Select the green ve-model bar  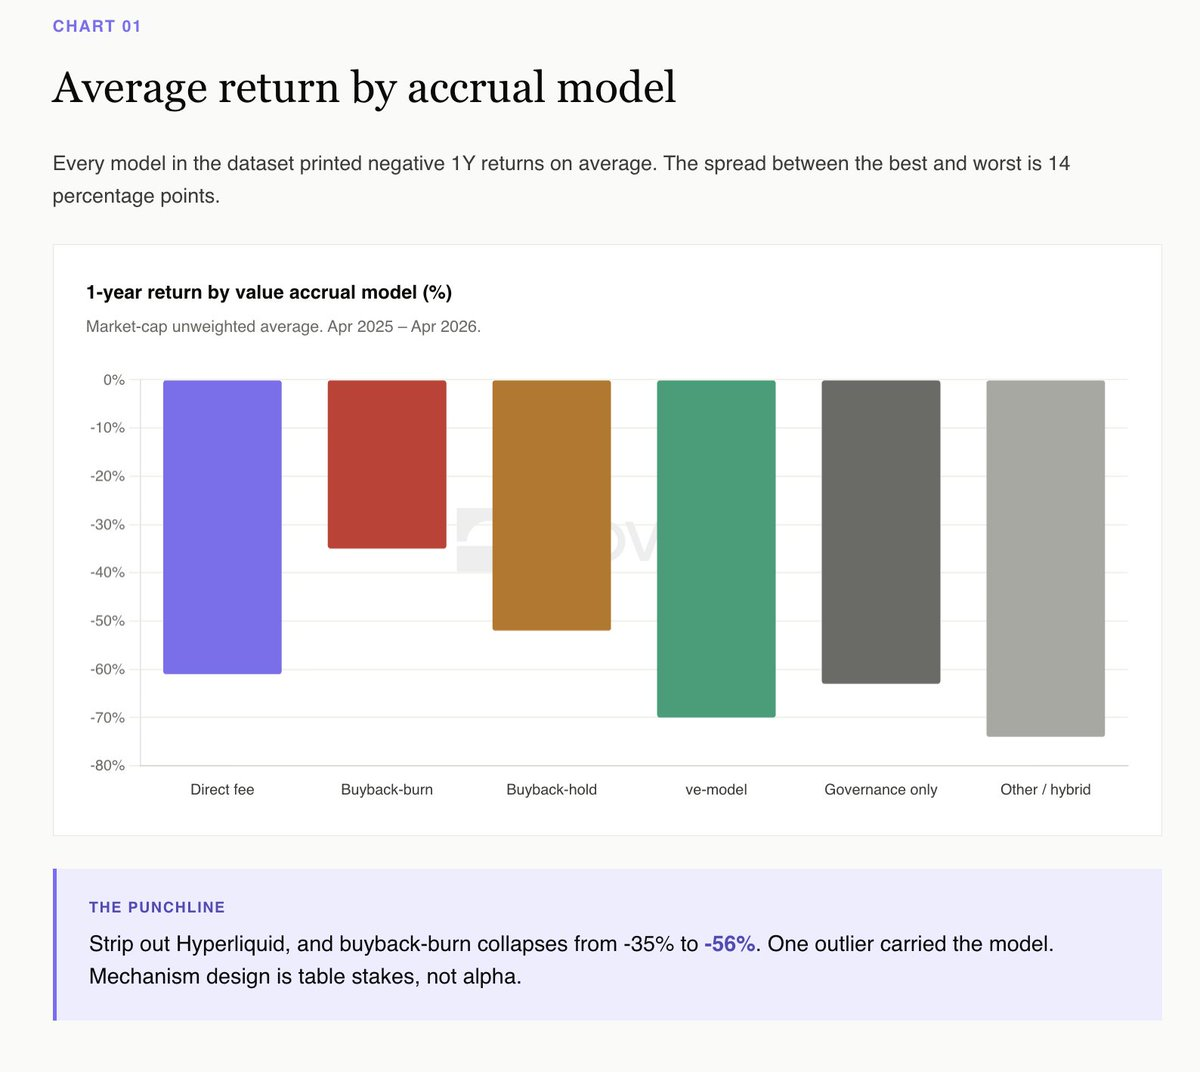click(x=716, y=548)
